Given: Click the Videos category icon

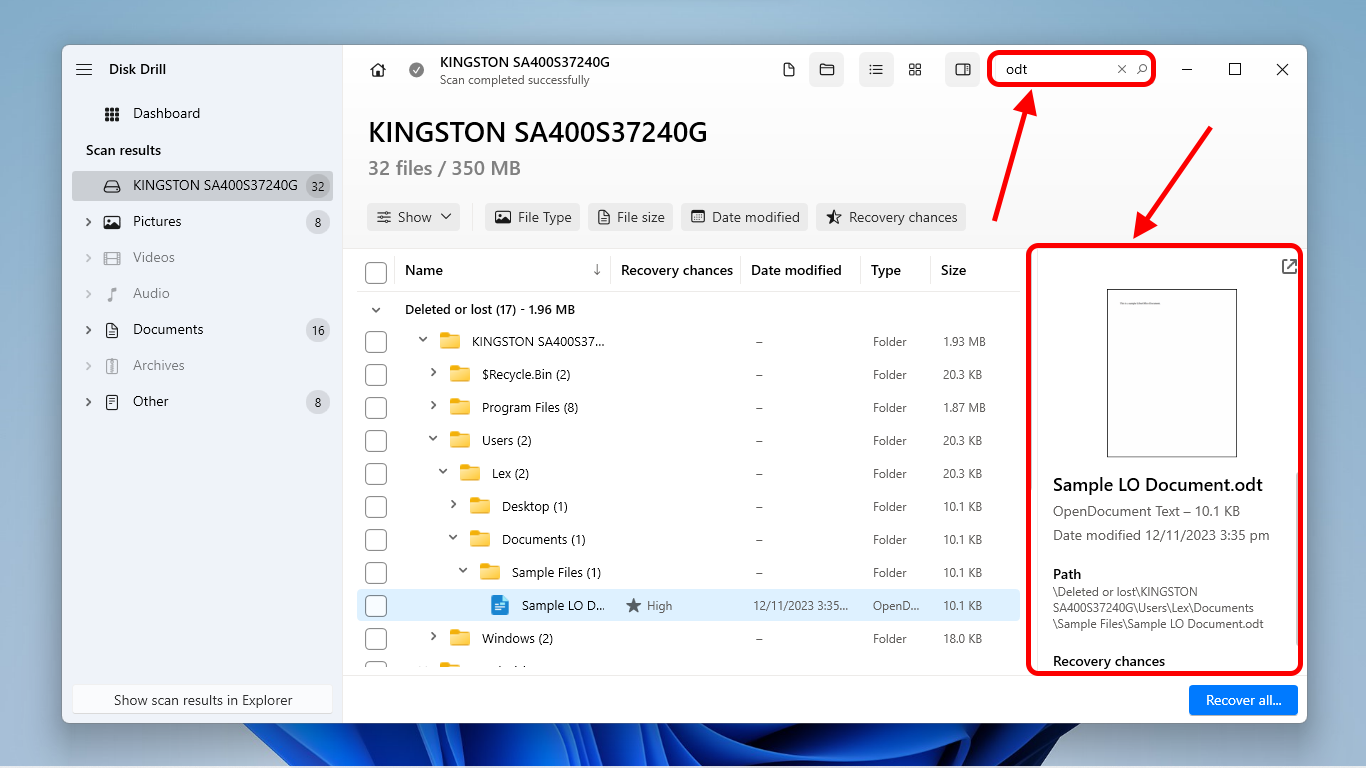Looking at the screenshot, I should tap(112, 258).
